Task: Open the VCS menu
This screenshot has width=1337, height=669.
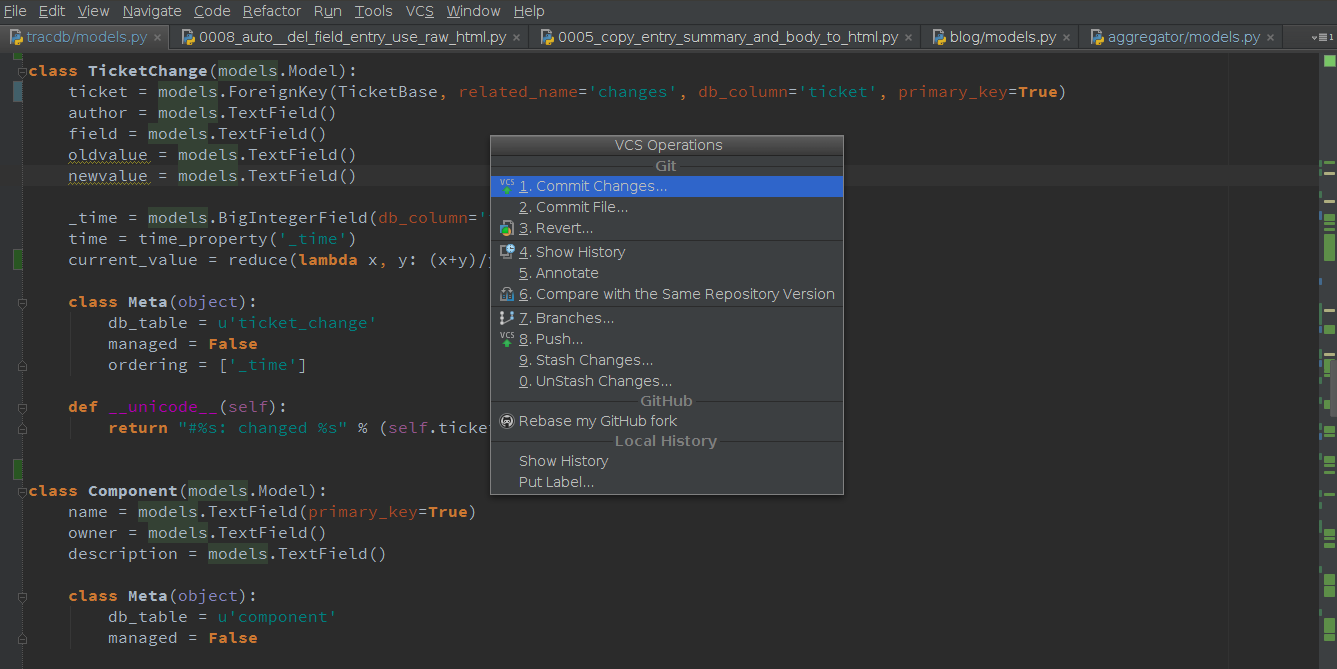Action: [420, 11]
